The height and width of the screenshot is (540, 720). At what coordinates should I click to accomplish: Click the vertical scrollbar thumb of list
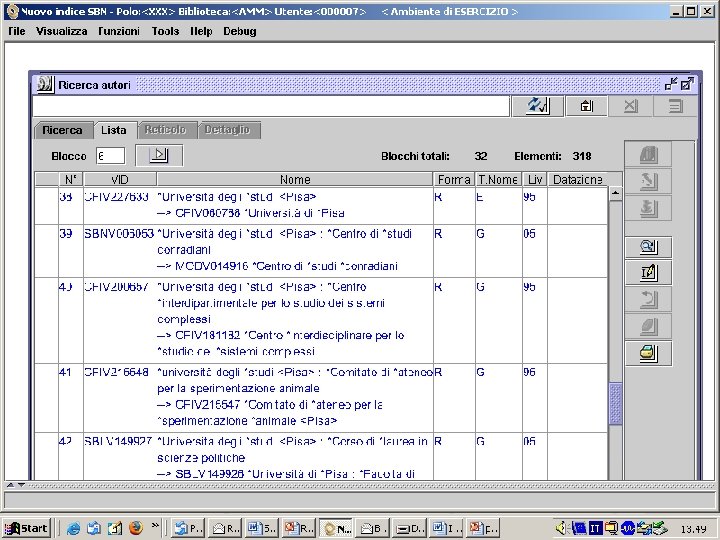tap(615, 404)
